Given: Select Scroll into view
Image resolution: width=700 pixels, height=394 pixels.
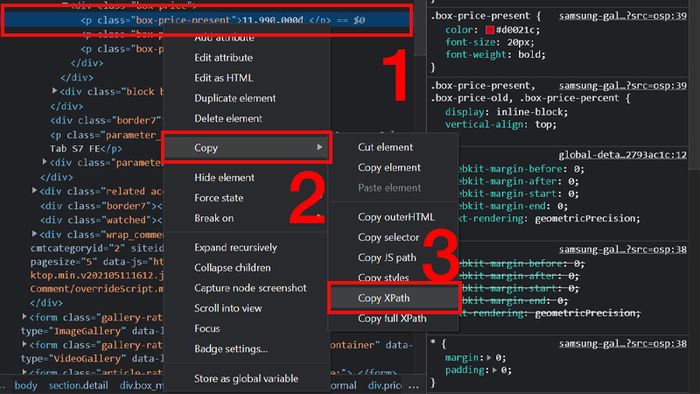Looking at the screenshot, I should tap(228, 308).
